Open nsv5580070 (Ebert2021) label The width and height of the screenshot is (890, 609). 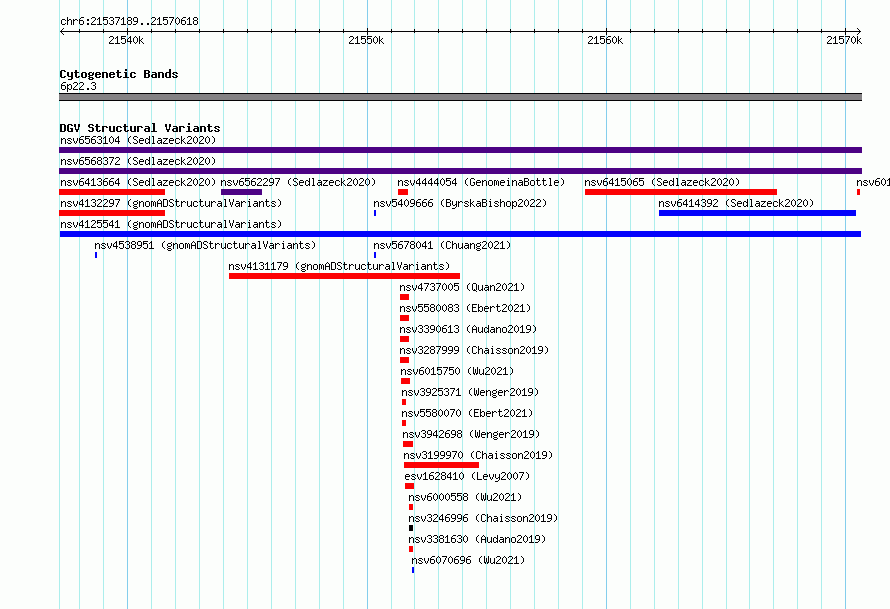[x=467, y=413]
